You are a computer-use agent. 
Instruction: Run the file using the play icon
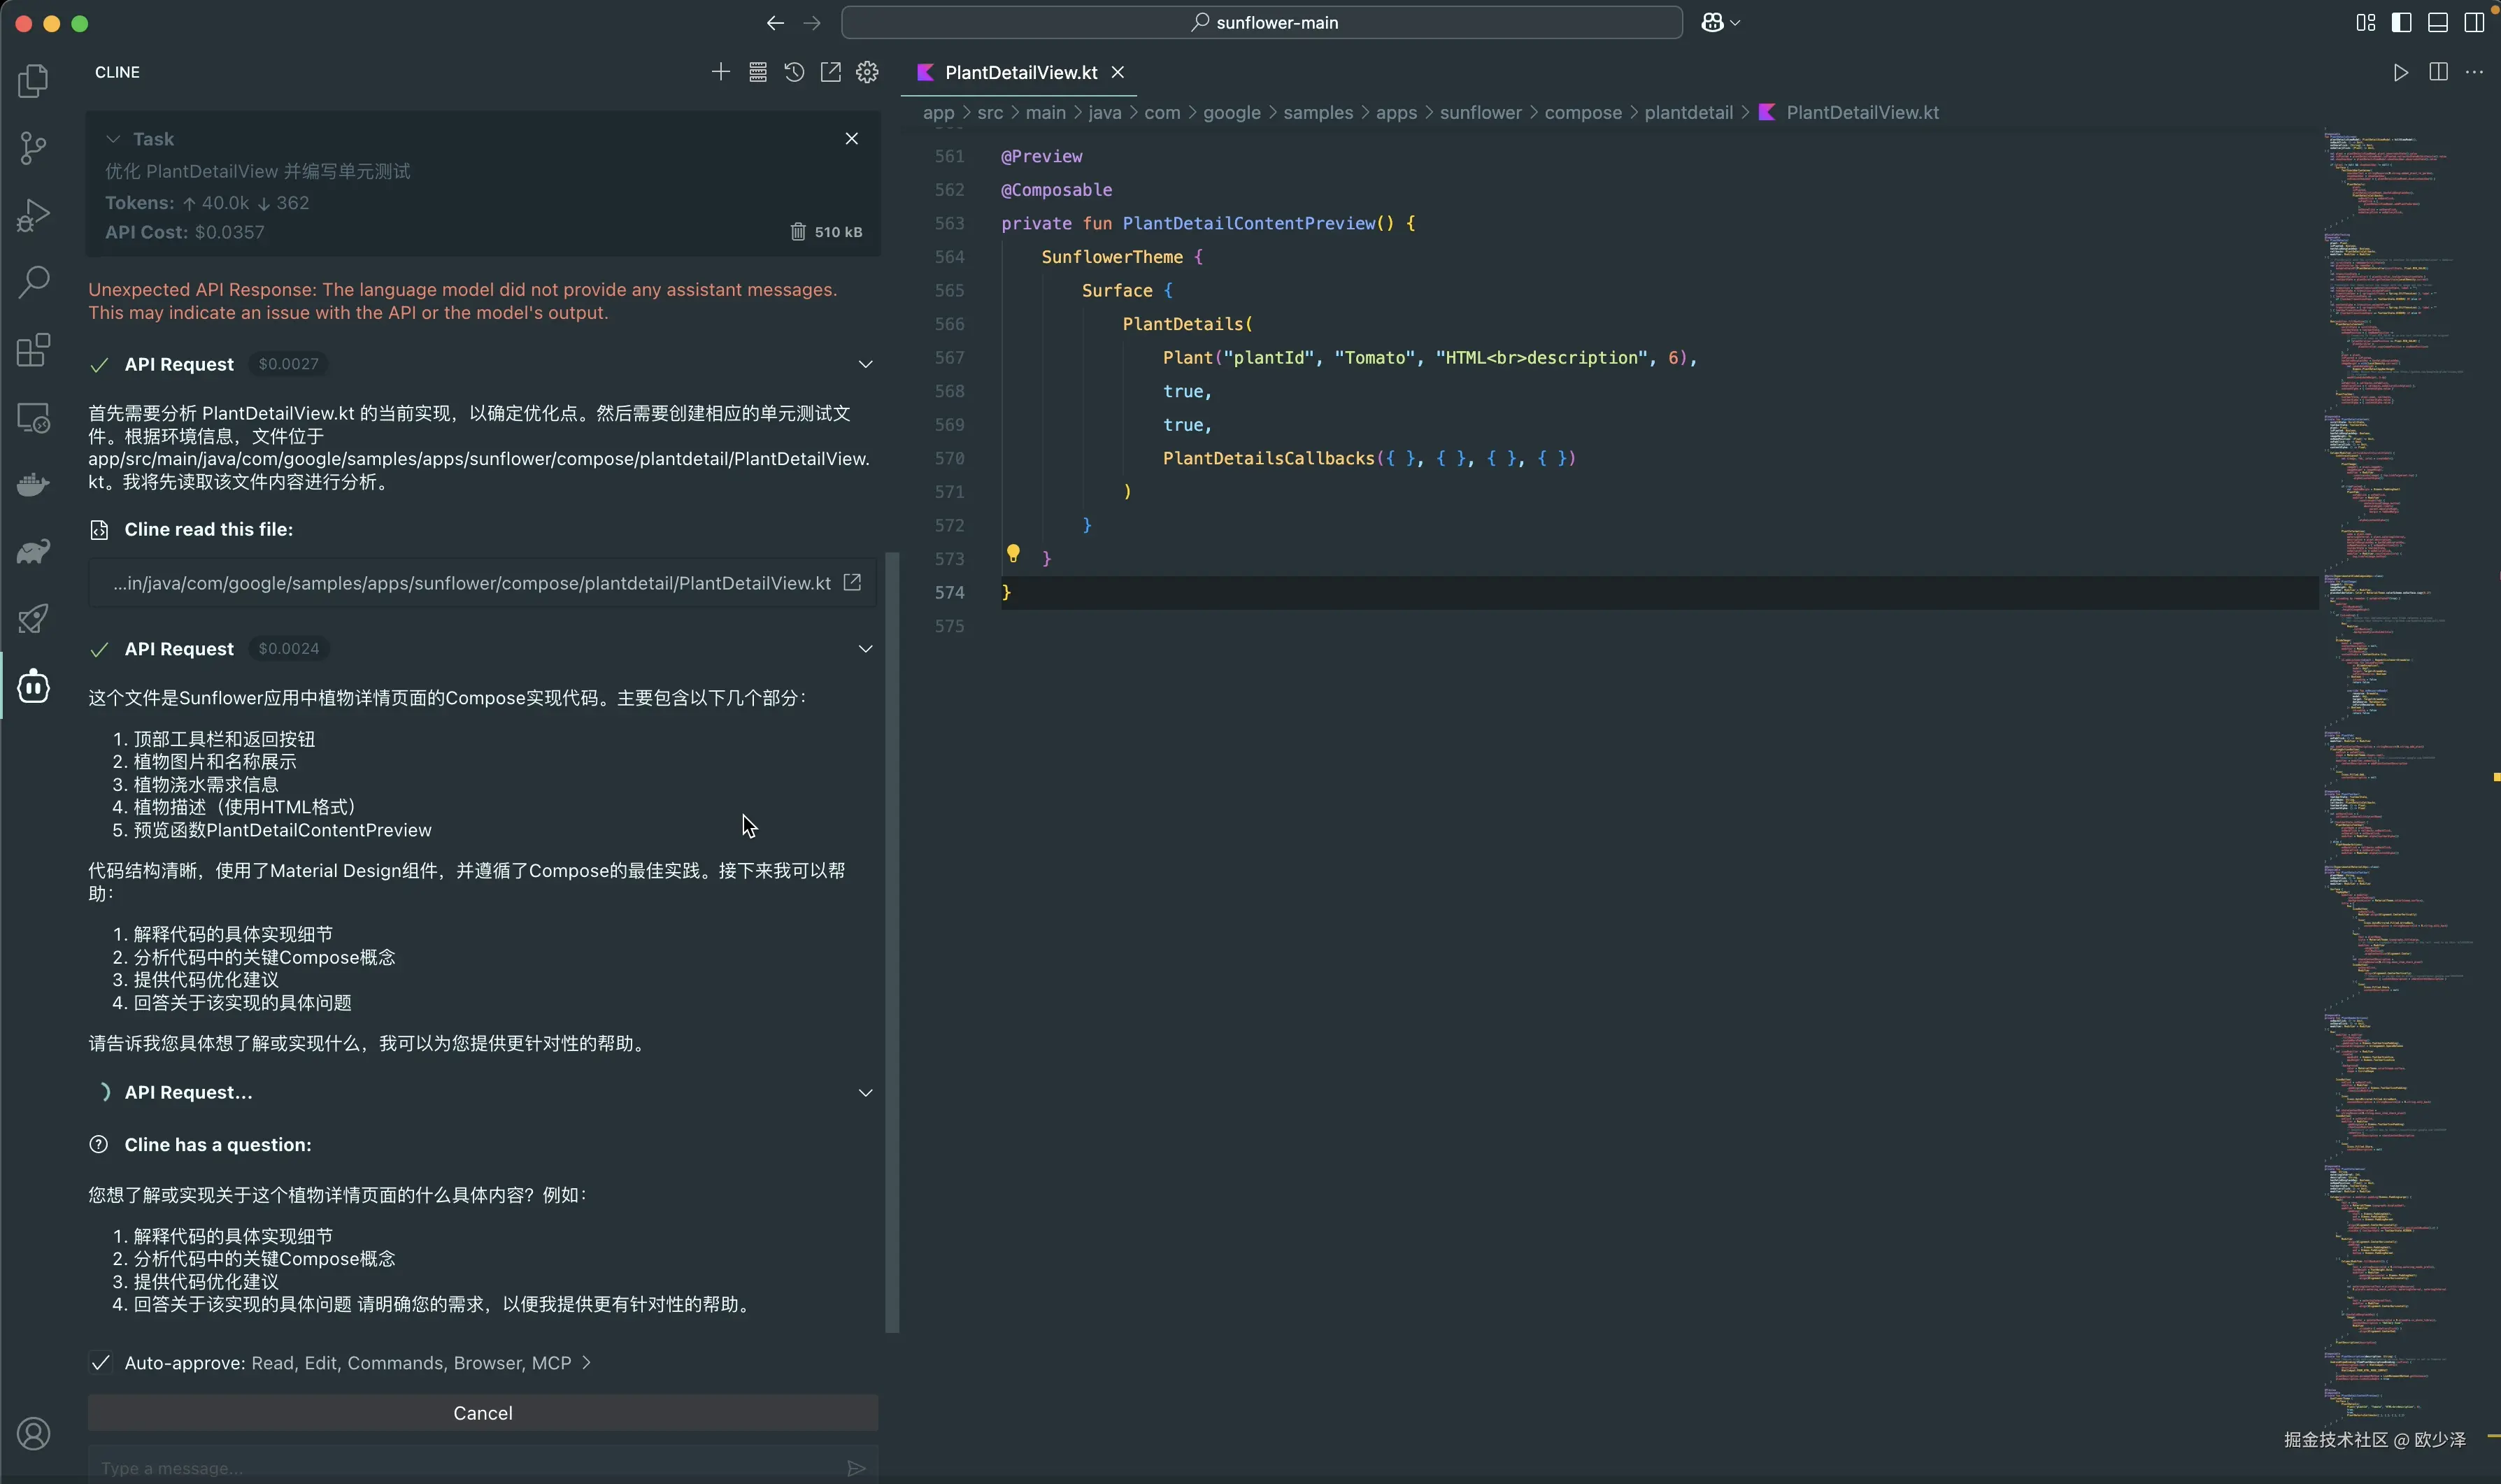pyautogui.click(x=2400, y=72)
